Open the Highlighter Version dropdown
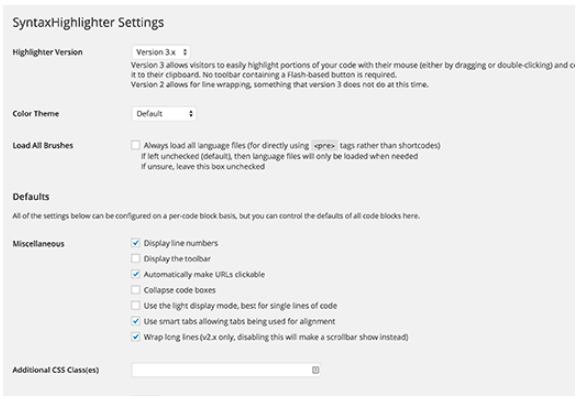The width and height of the screenshot is (583, 399). 161,52
